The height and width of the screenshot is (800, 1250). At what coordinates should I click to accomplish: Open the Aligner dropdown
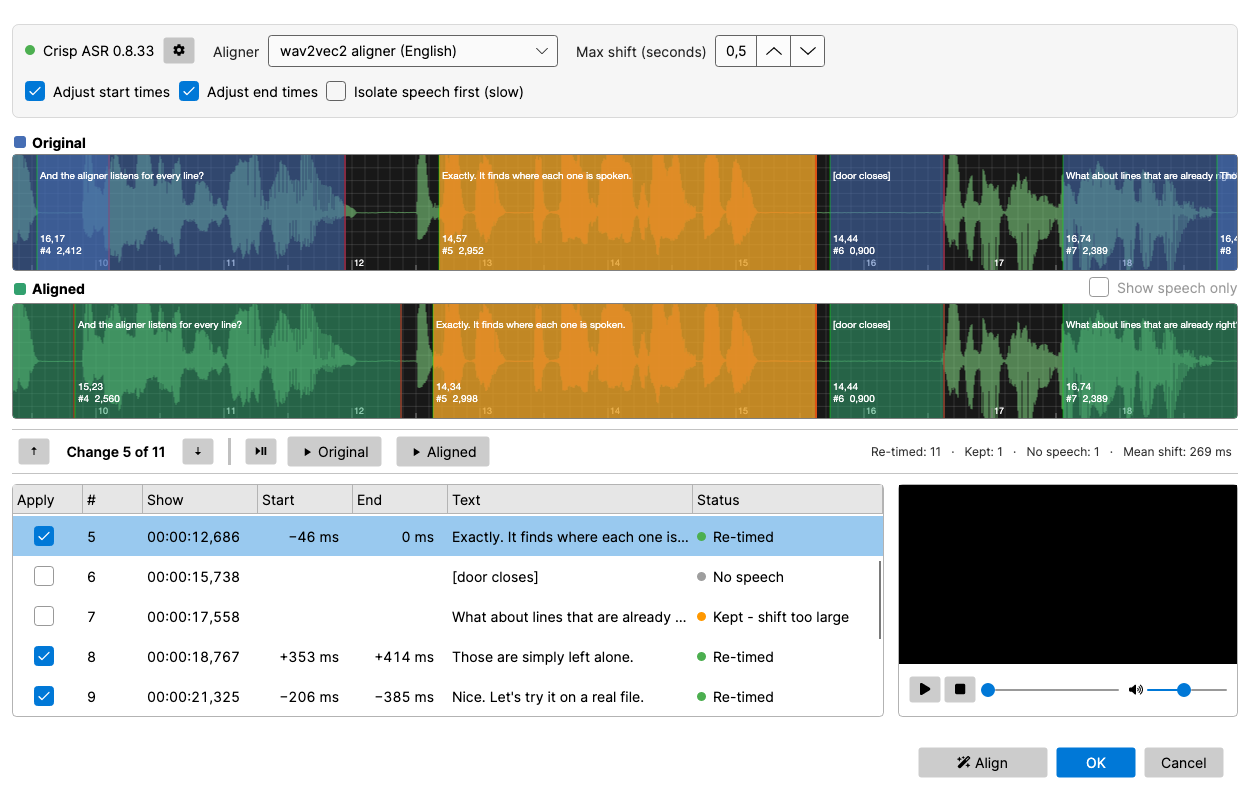click(413, 51)
